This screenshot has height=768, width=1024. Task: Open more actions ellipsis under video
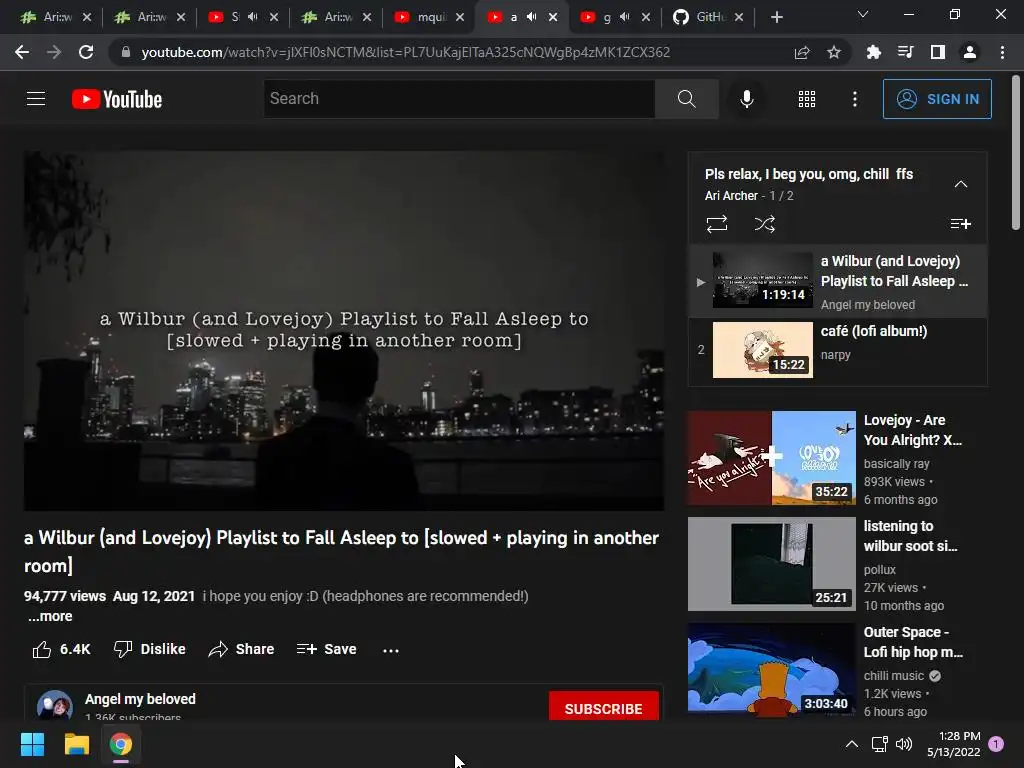(x=391, y=650)
